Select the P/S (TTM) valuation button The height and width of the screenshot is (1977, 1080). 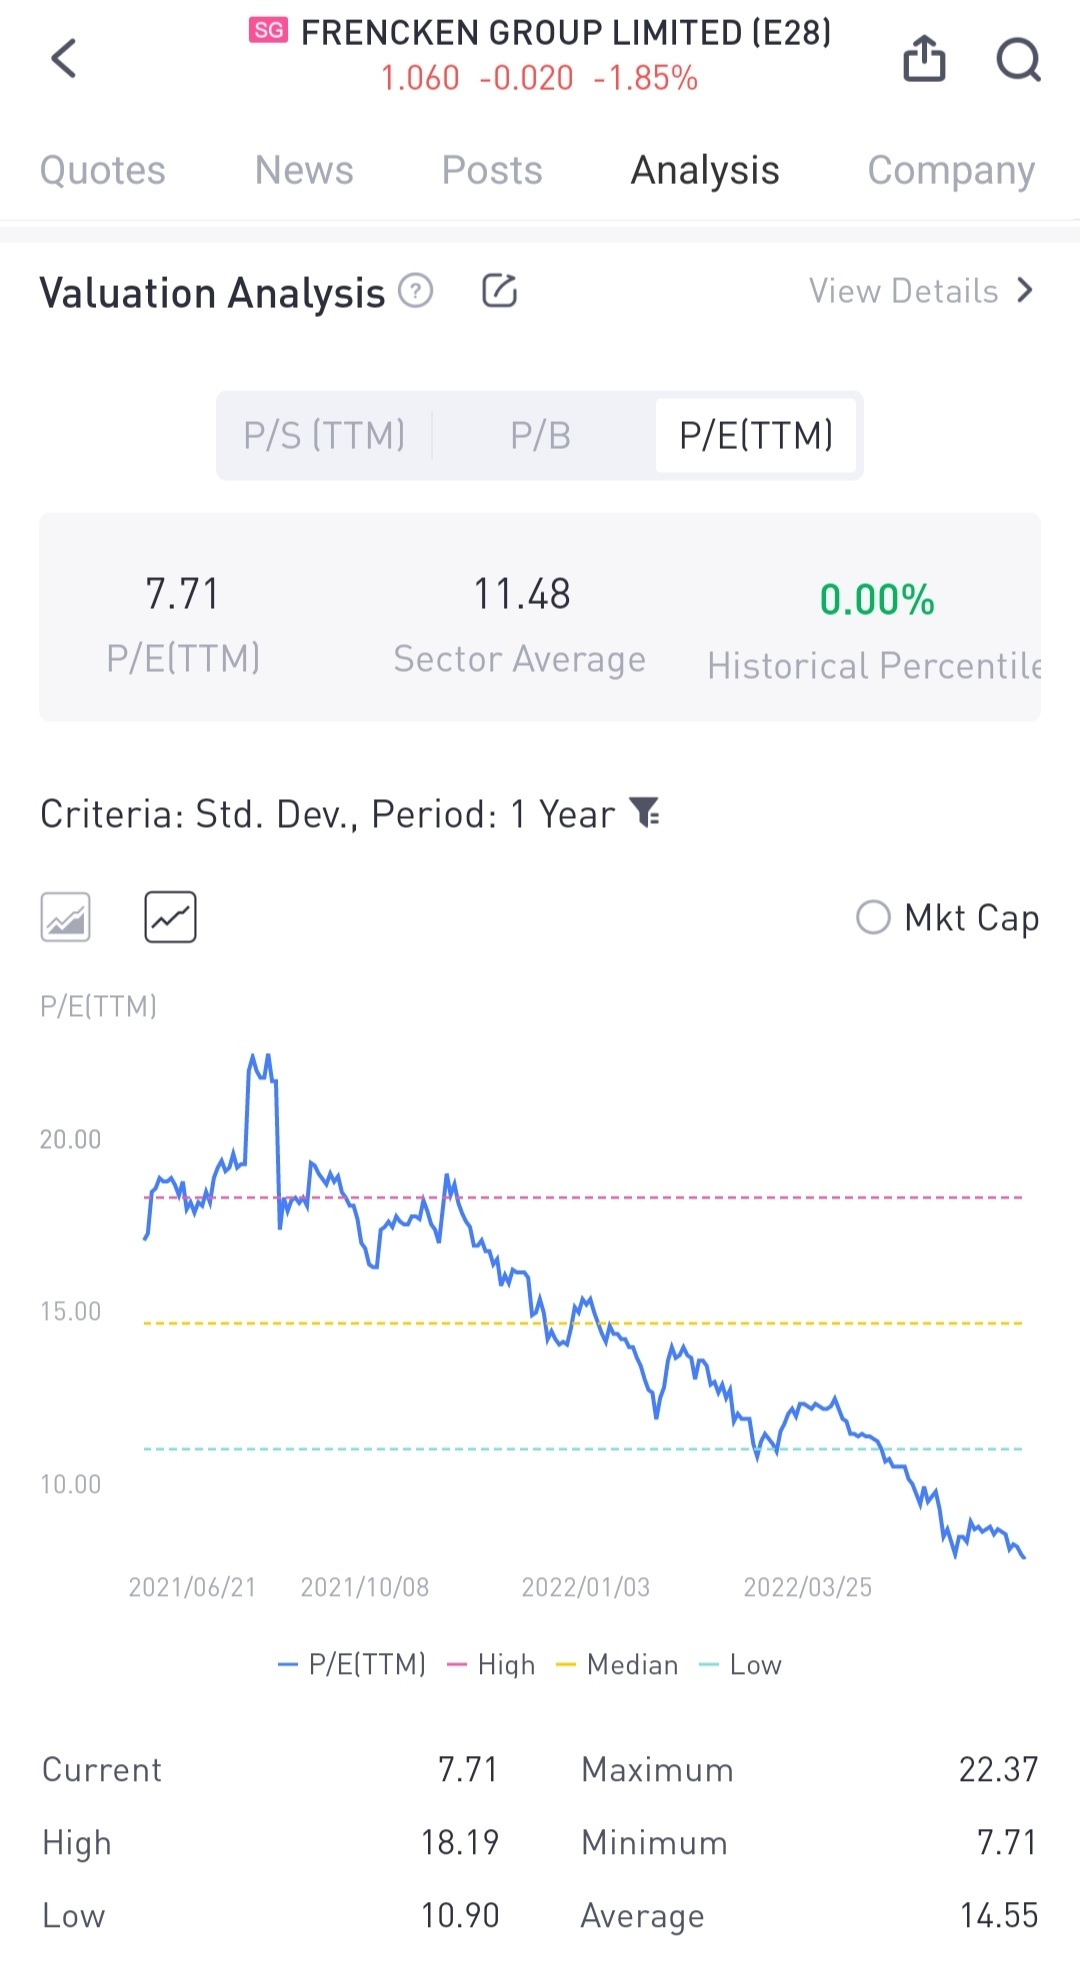pos(324,436)
